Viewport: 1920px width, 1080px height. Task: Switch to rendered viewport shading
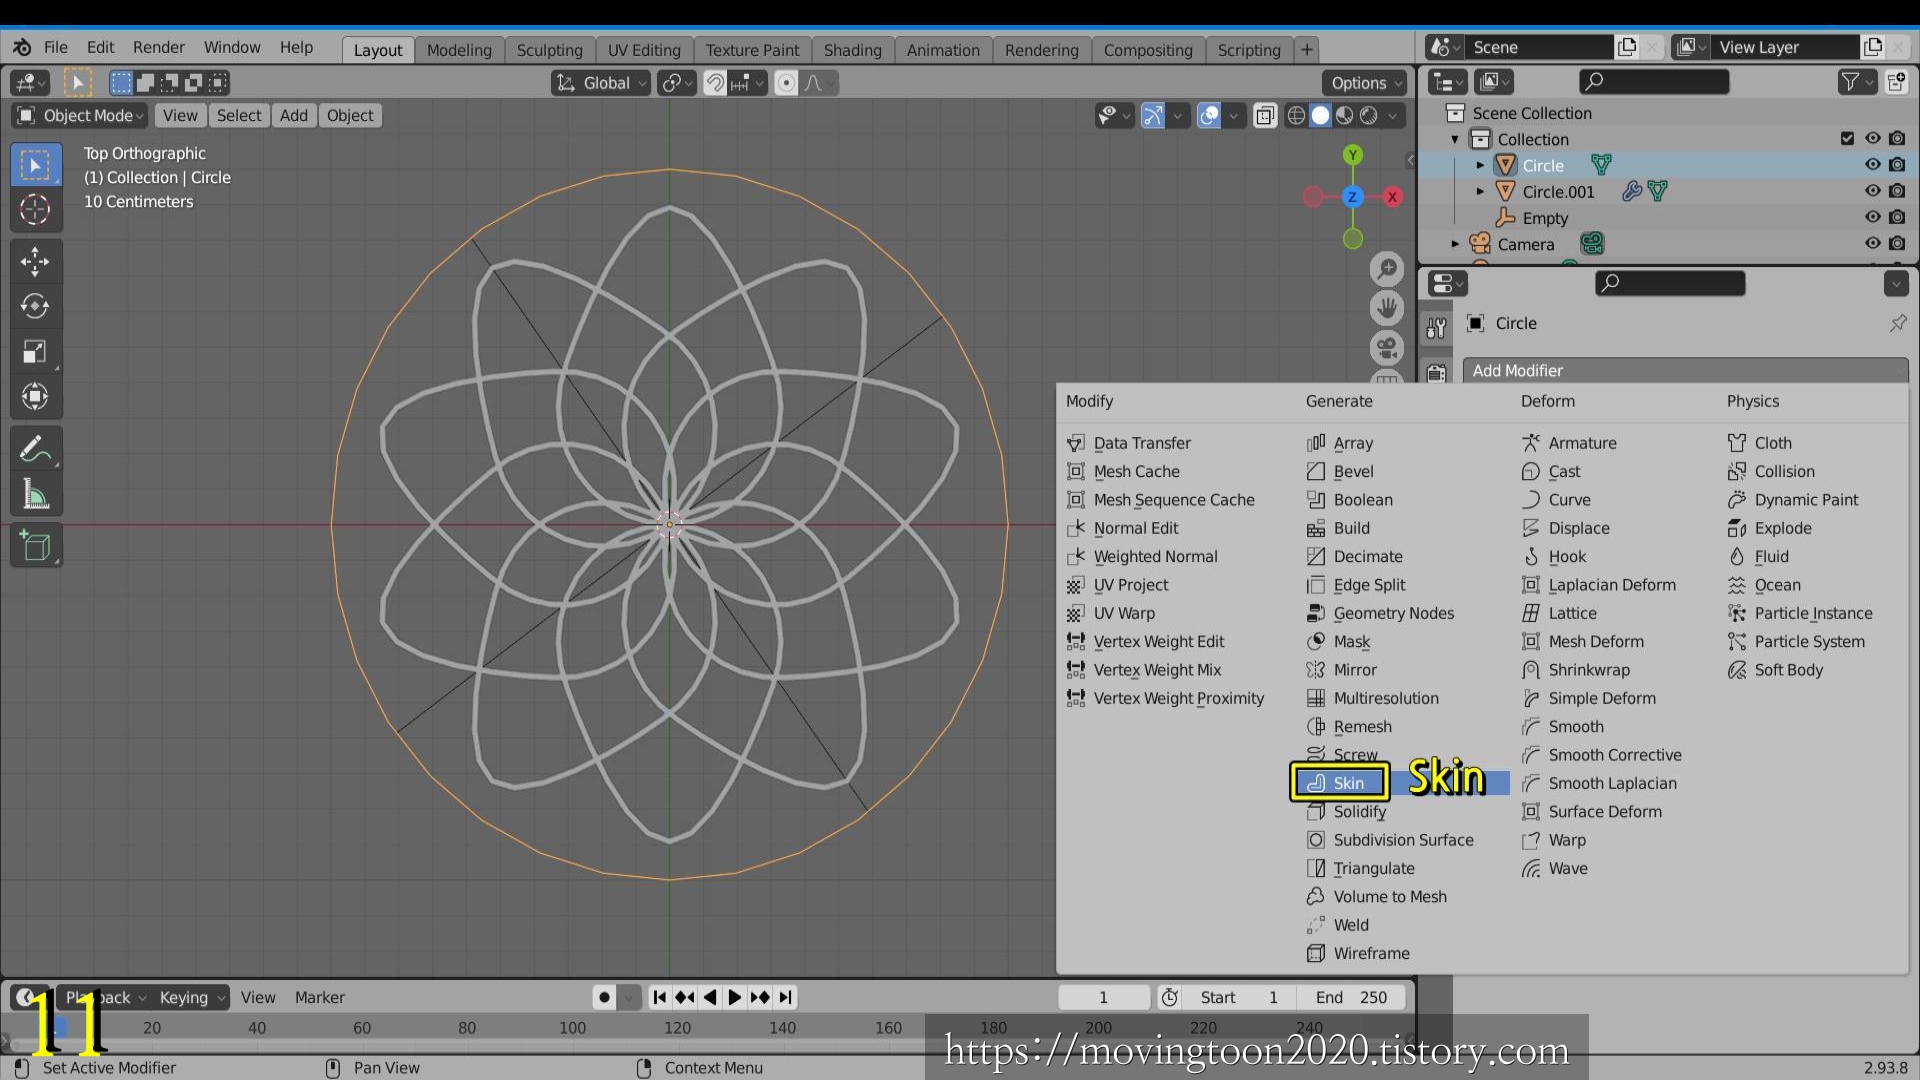(1369, 115)
